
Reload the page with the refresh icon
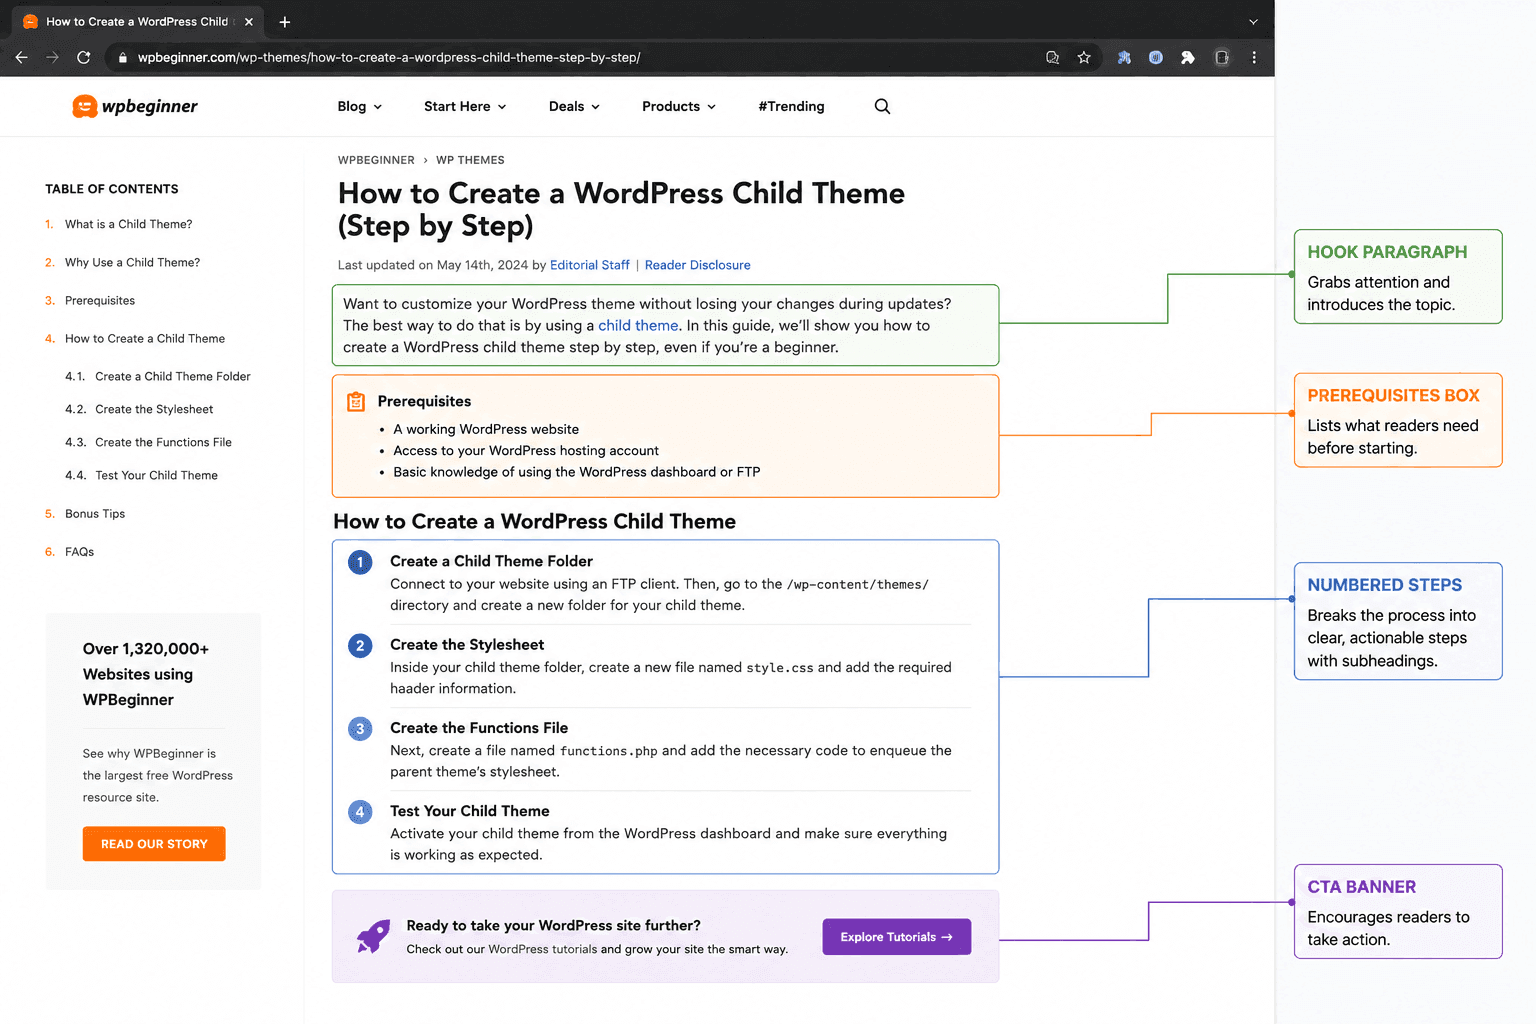coord(84,57)
